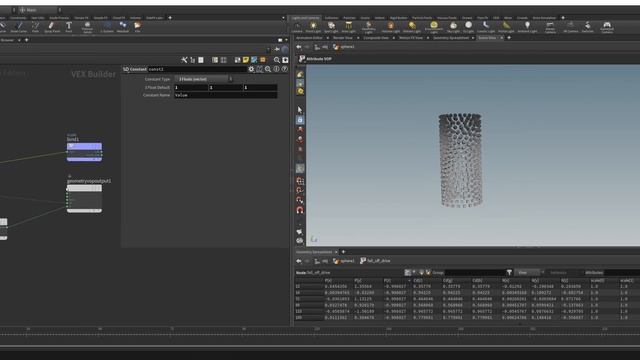Add a Portal Light from shelf
Viewport: 640px width, 360px height.
click(x=506, y=27)
